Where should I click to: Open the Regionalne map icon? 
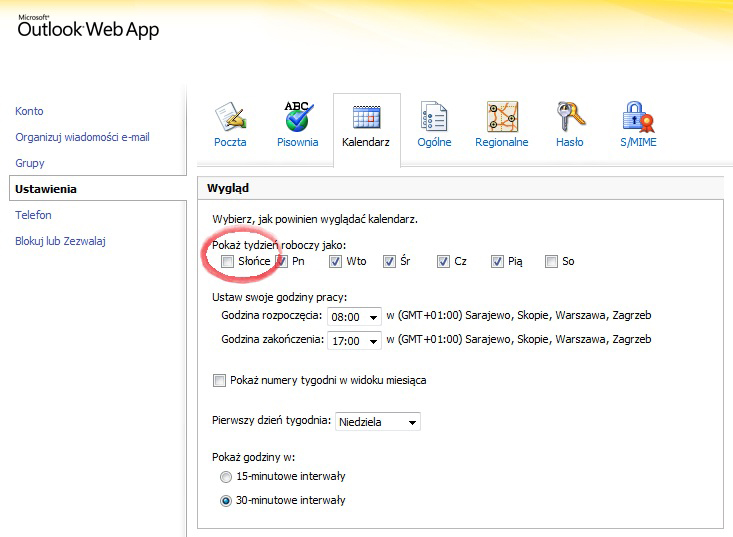(501, 118)
